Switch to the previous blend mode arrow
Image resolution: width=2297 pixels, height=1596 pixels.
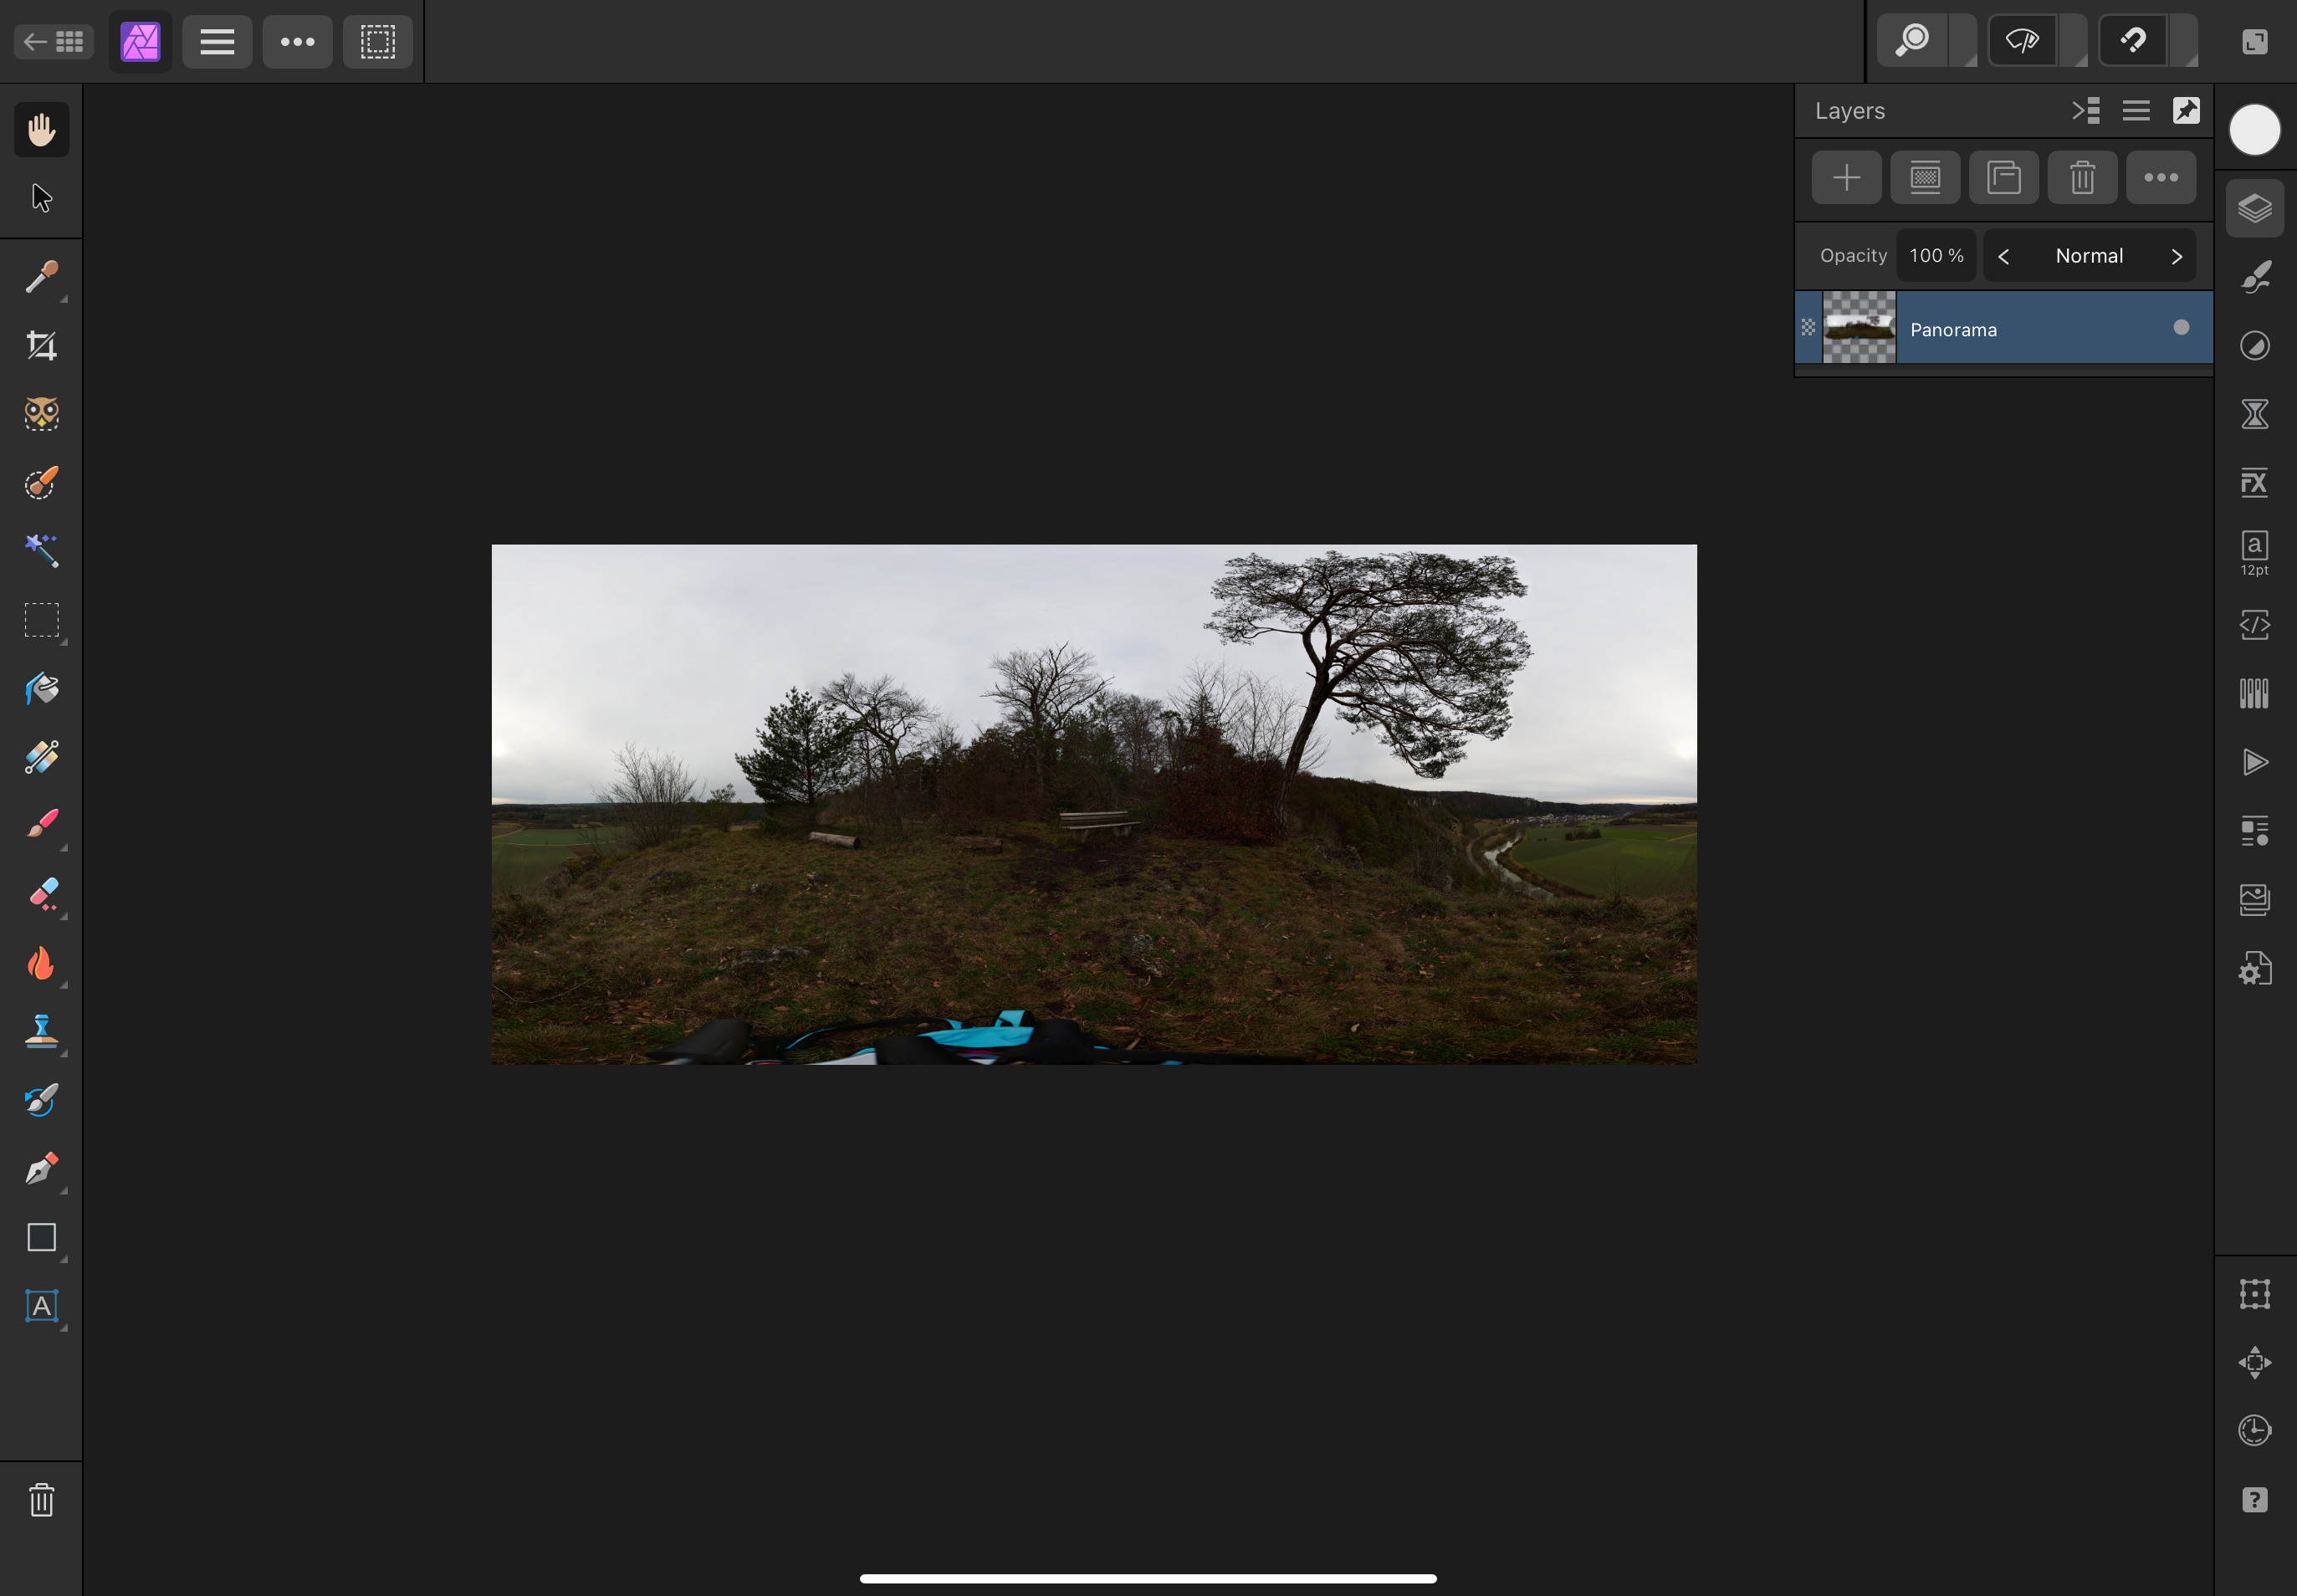click(x=2003, y=257)
